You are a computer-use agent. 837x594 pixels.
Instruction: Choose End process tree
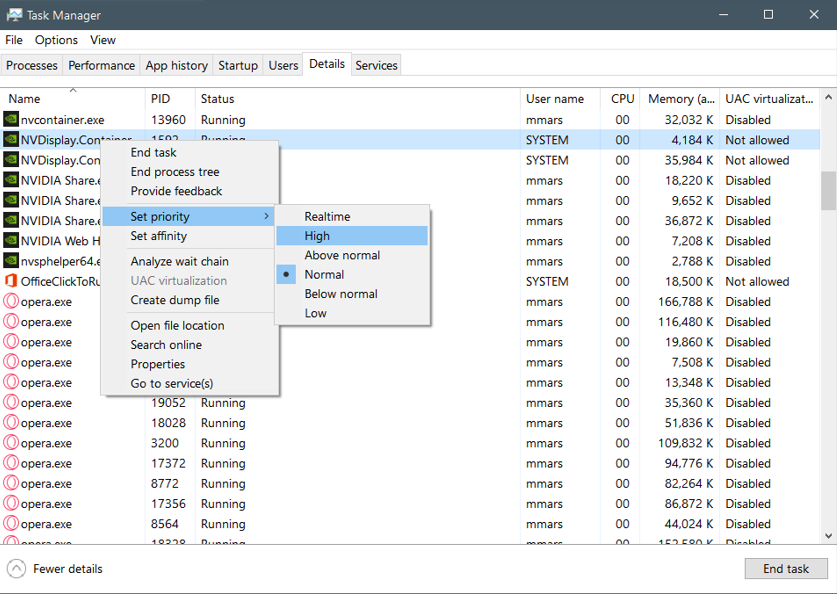190,172
